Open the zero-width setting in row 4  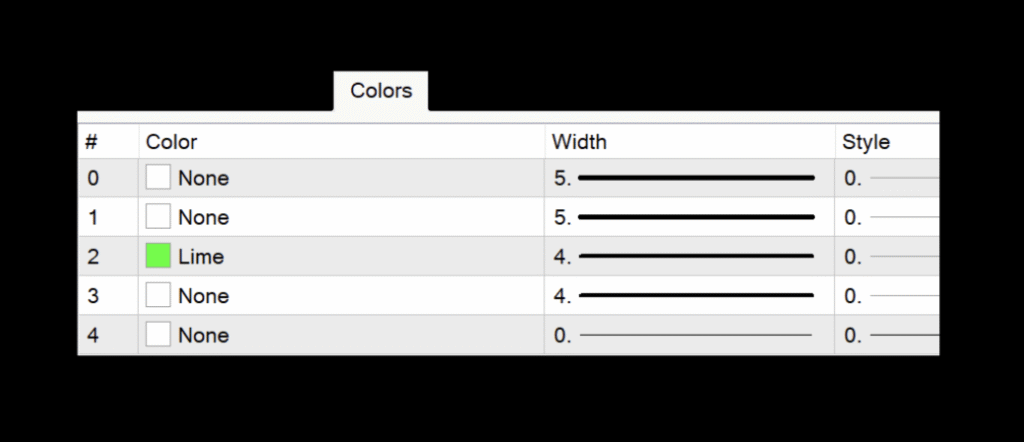click(x=688, y=335)
